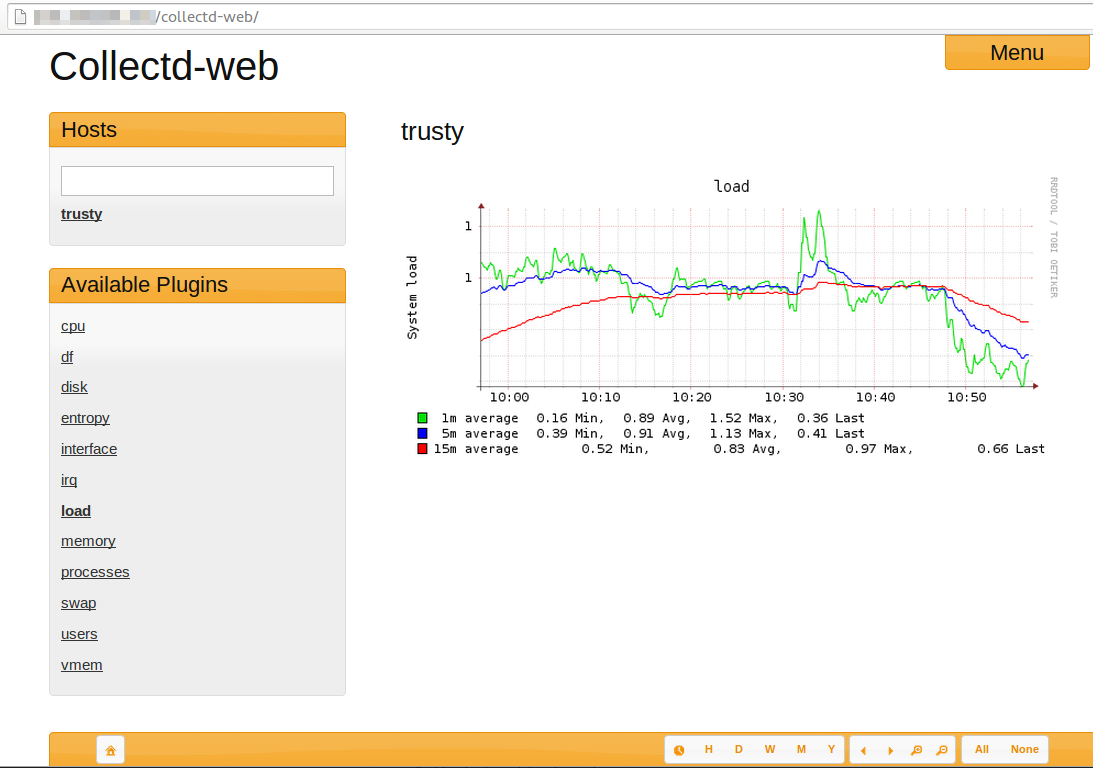This screenshot has height=768, width=1093.
Task: Step the graph time range backward
Action: [863, 750]
